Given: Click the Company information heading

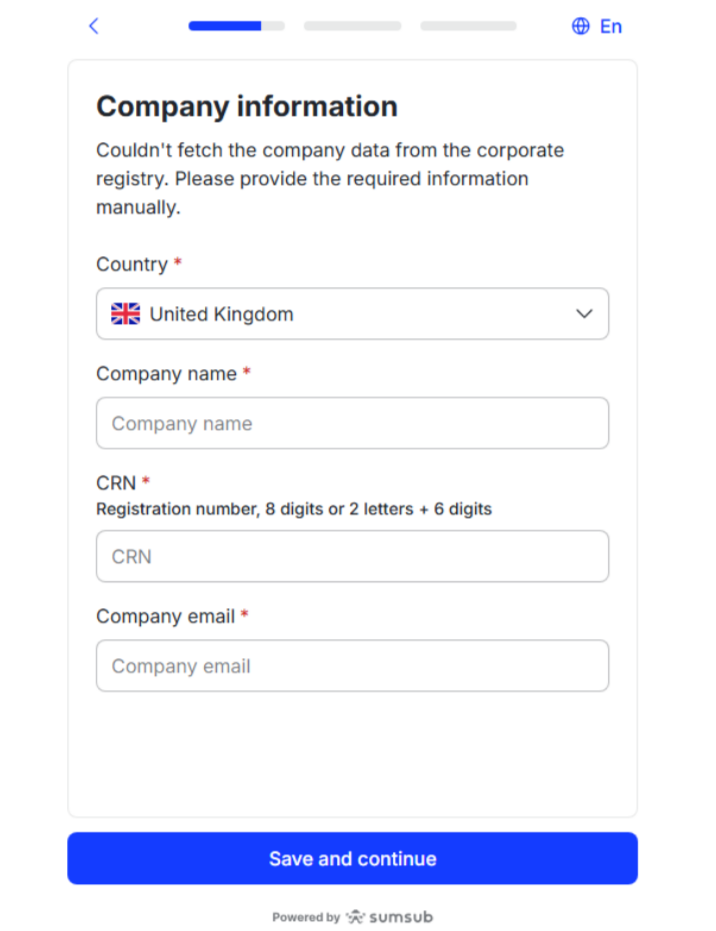Looking at the screenshot, I should click(x=247, y=106).
